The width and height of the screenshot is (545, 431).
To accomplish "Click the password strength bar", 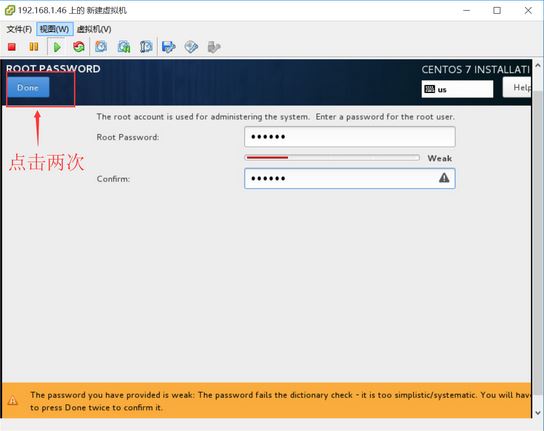I will (332, 157).
